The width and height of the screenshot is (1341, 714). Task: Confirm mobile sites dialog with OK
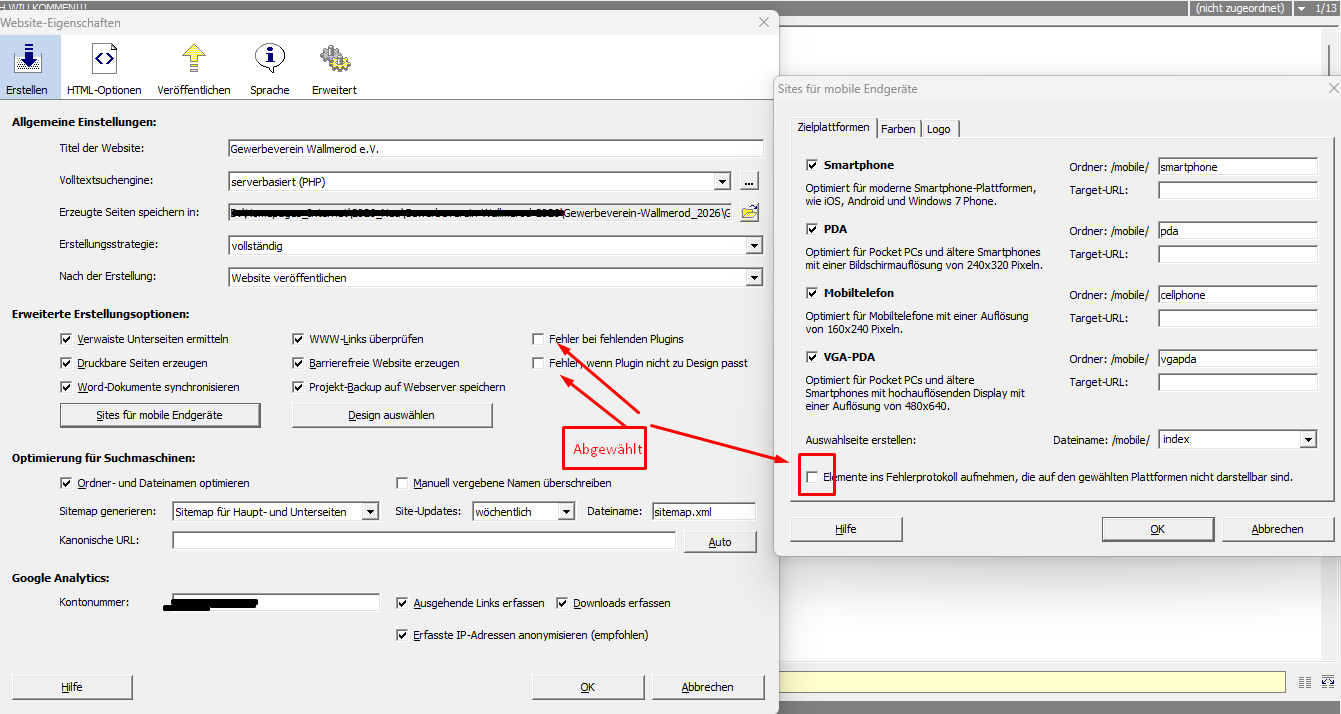coord(1158,529)
